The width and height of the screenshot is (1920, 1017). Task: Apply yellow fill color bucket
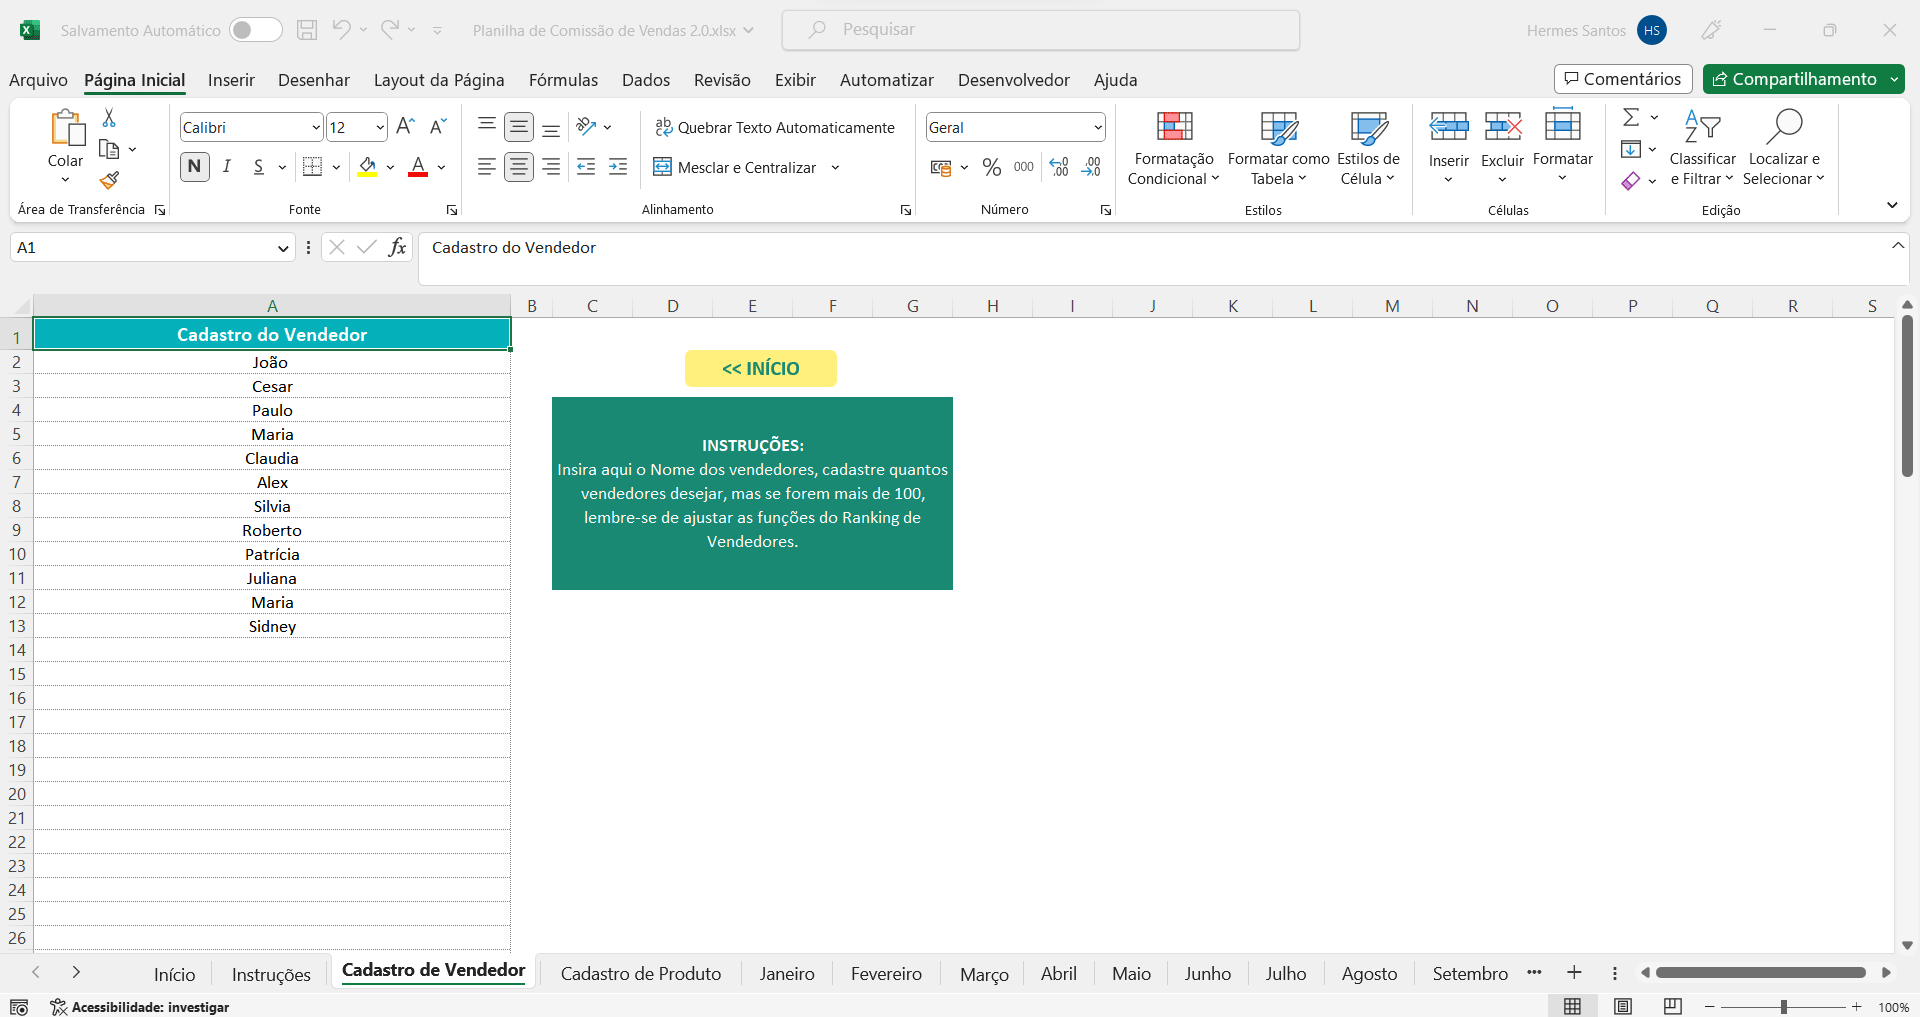pyautogui.click(x=367, y=167)
